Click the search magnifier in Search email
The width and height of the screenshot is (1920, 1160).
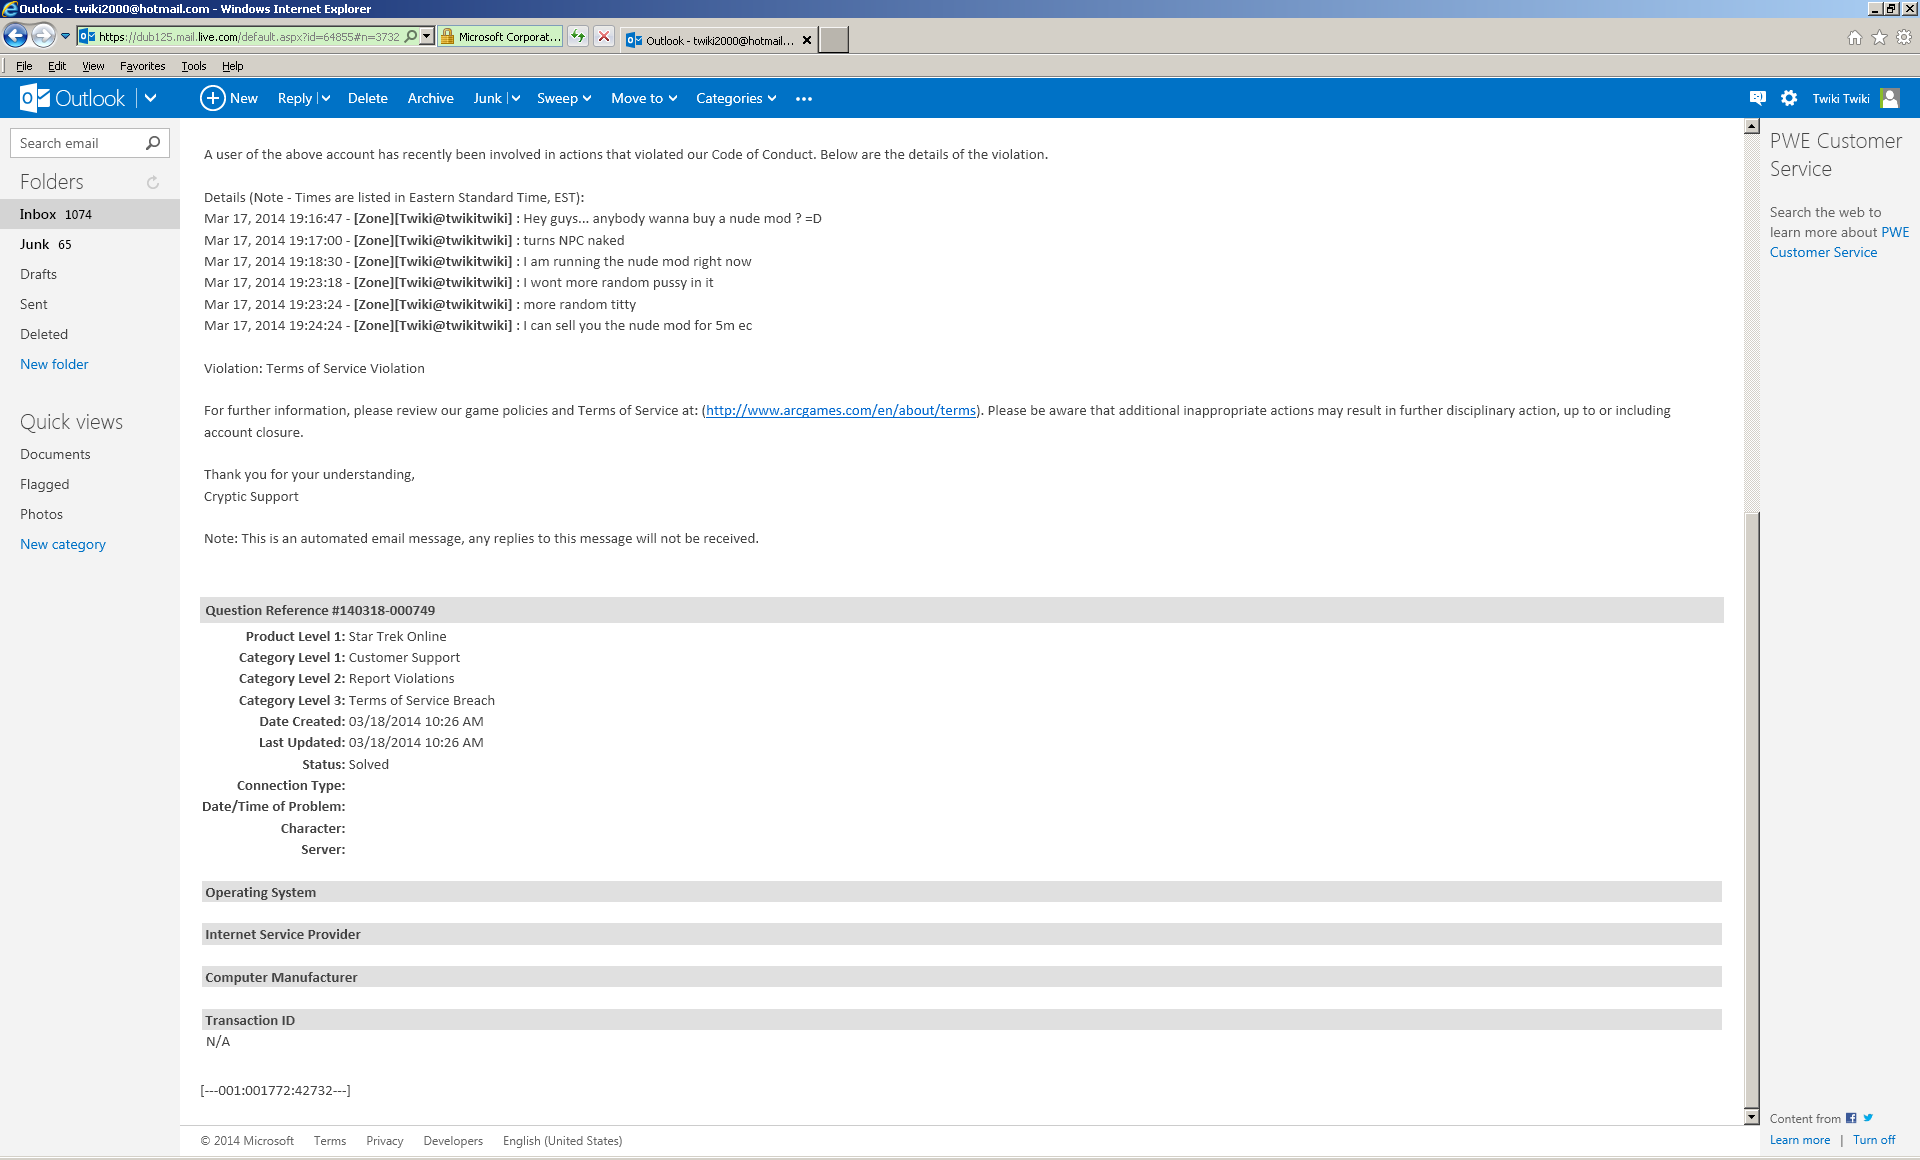[153, 143]
